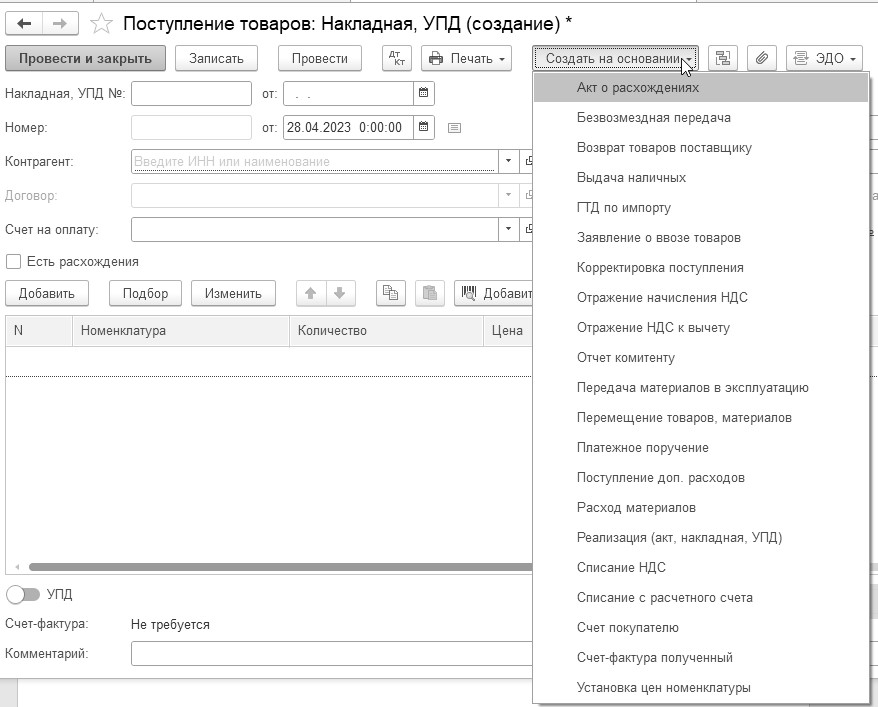
Task: Expand the ЭДО menu button
Action: [x=824, y=58]
